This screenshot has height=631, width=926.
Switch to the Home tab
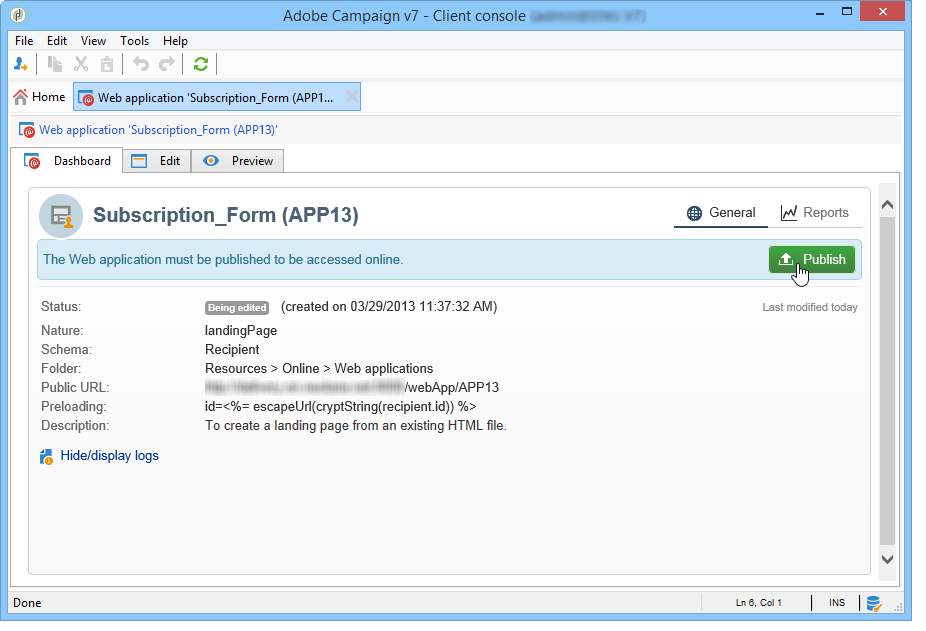point(40,97)
